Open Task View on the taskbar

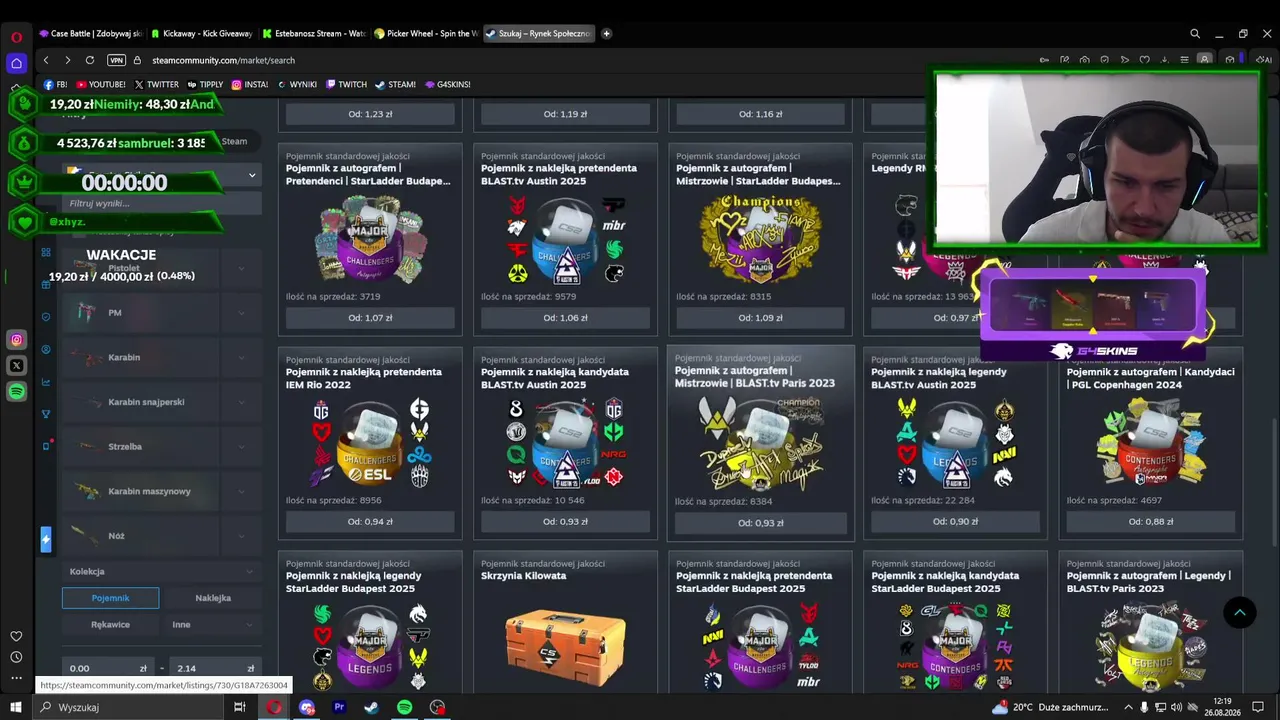[x=240, y=707]
